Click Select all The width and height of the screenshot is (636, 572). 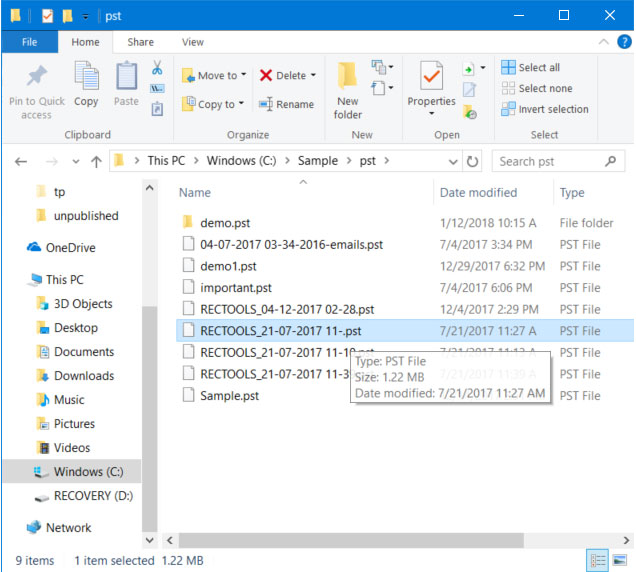(x=531, y=67)
